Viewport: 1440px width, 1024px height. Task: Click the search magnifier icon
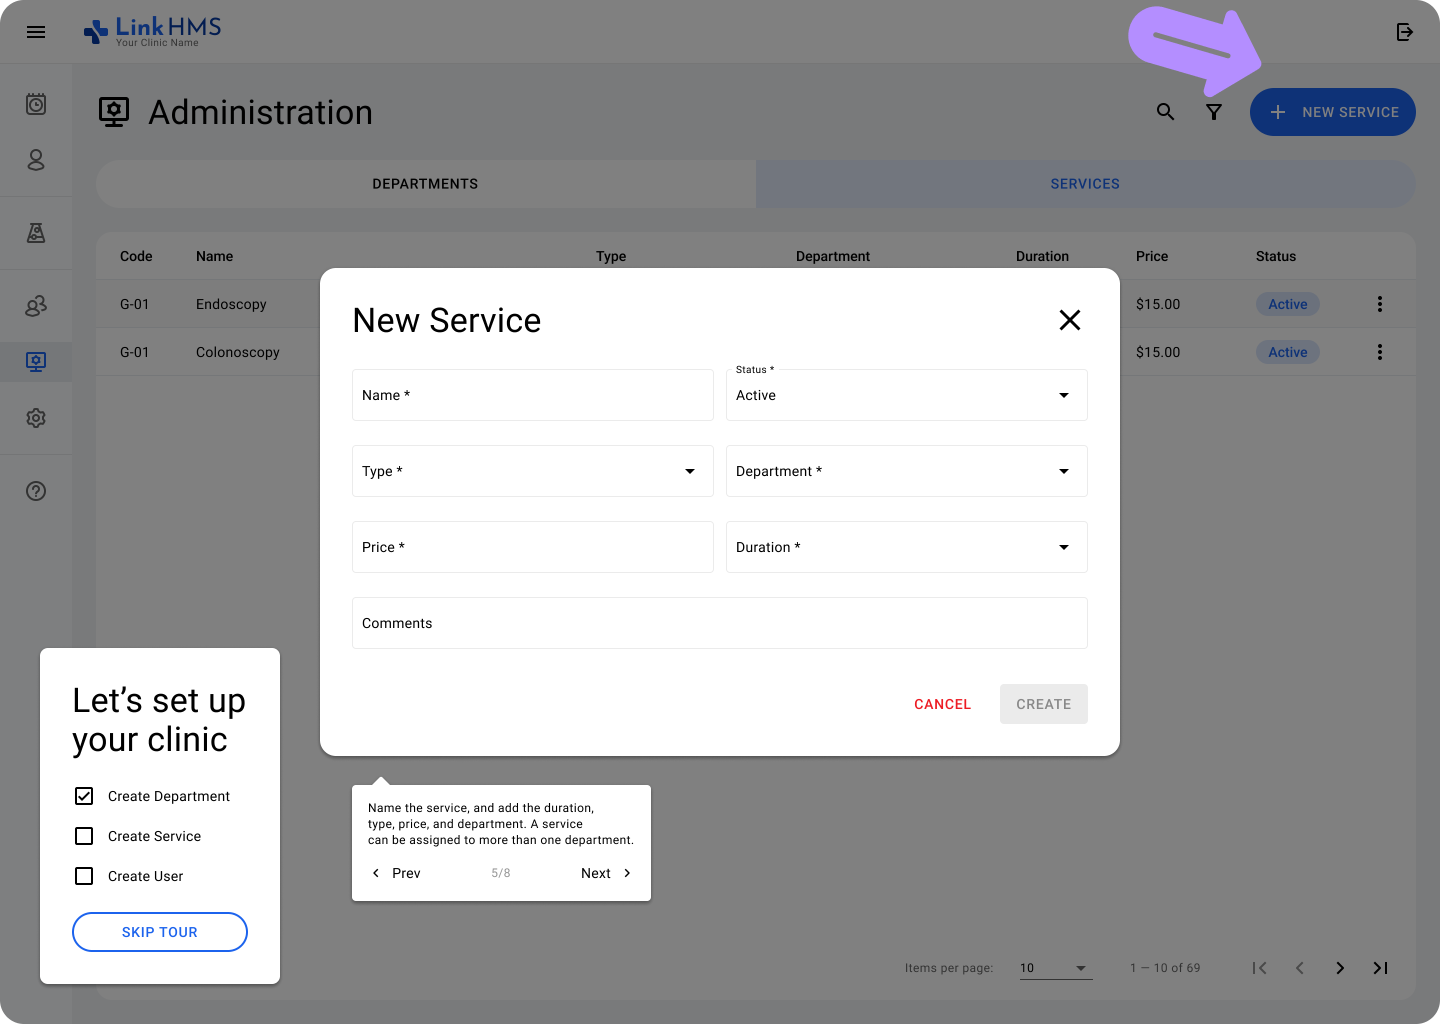[1165, 112]
